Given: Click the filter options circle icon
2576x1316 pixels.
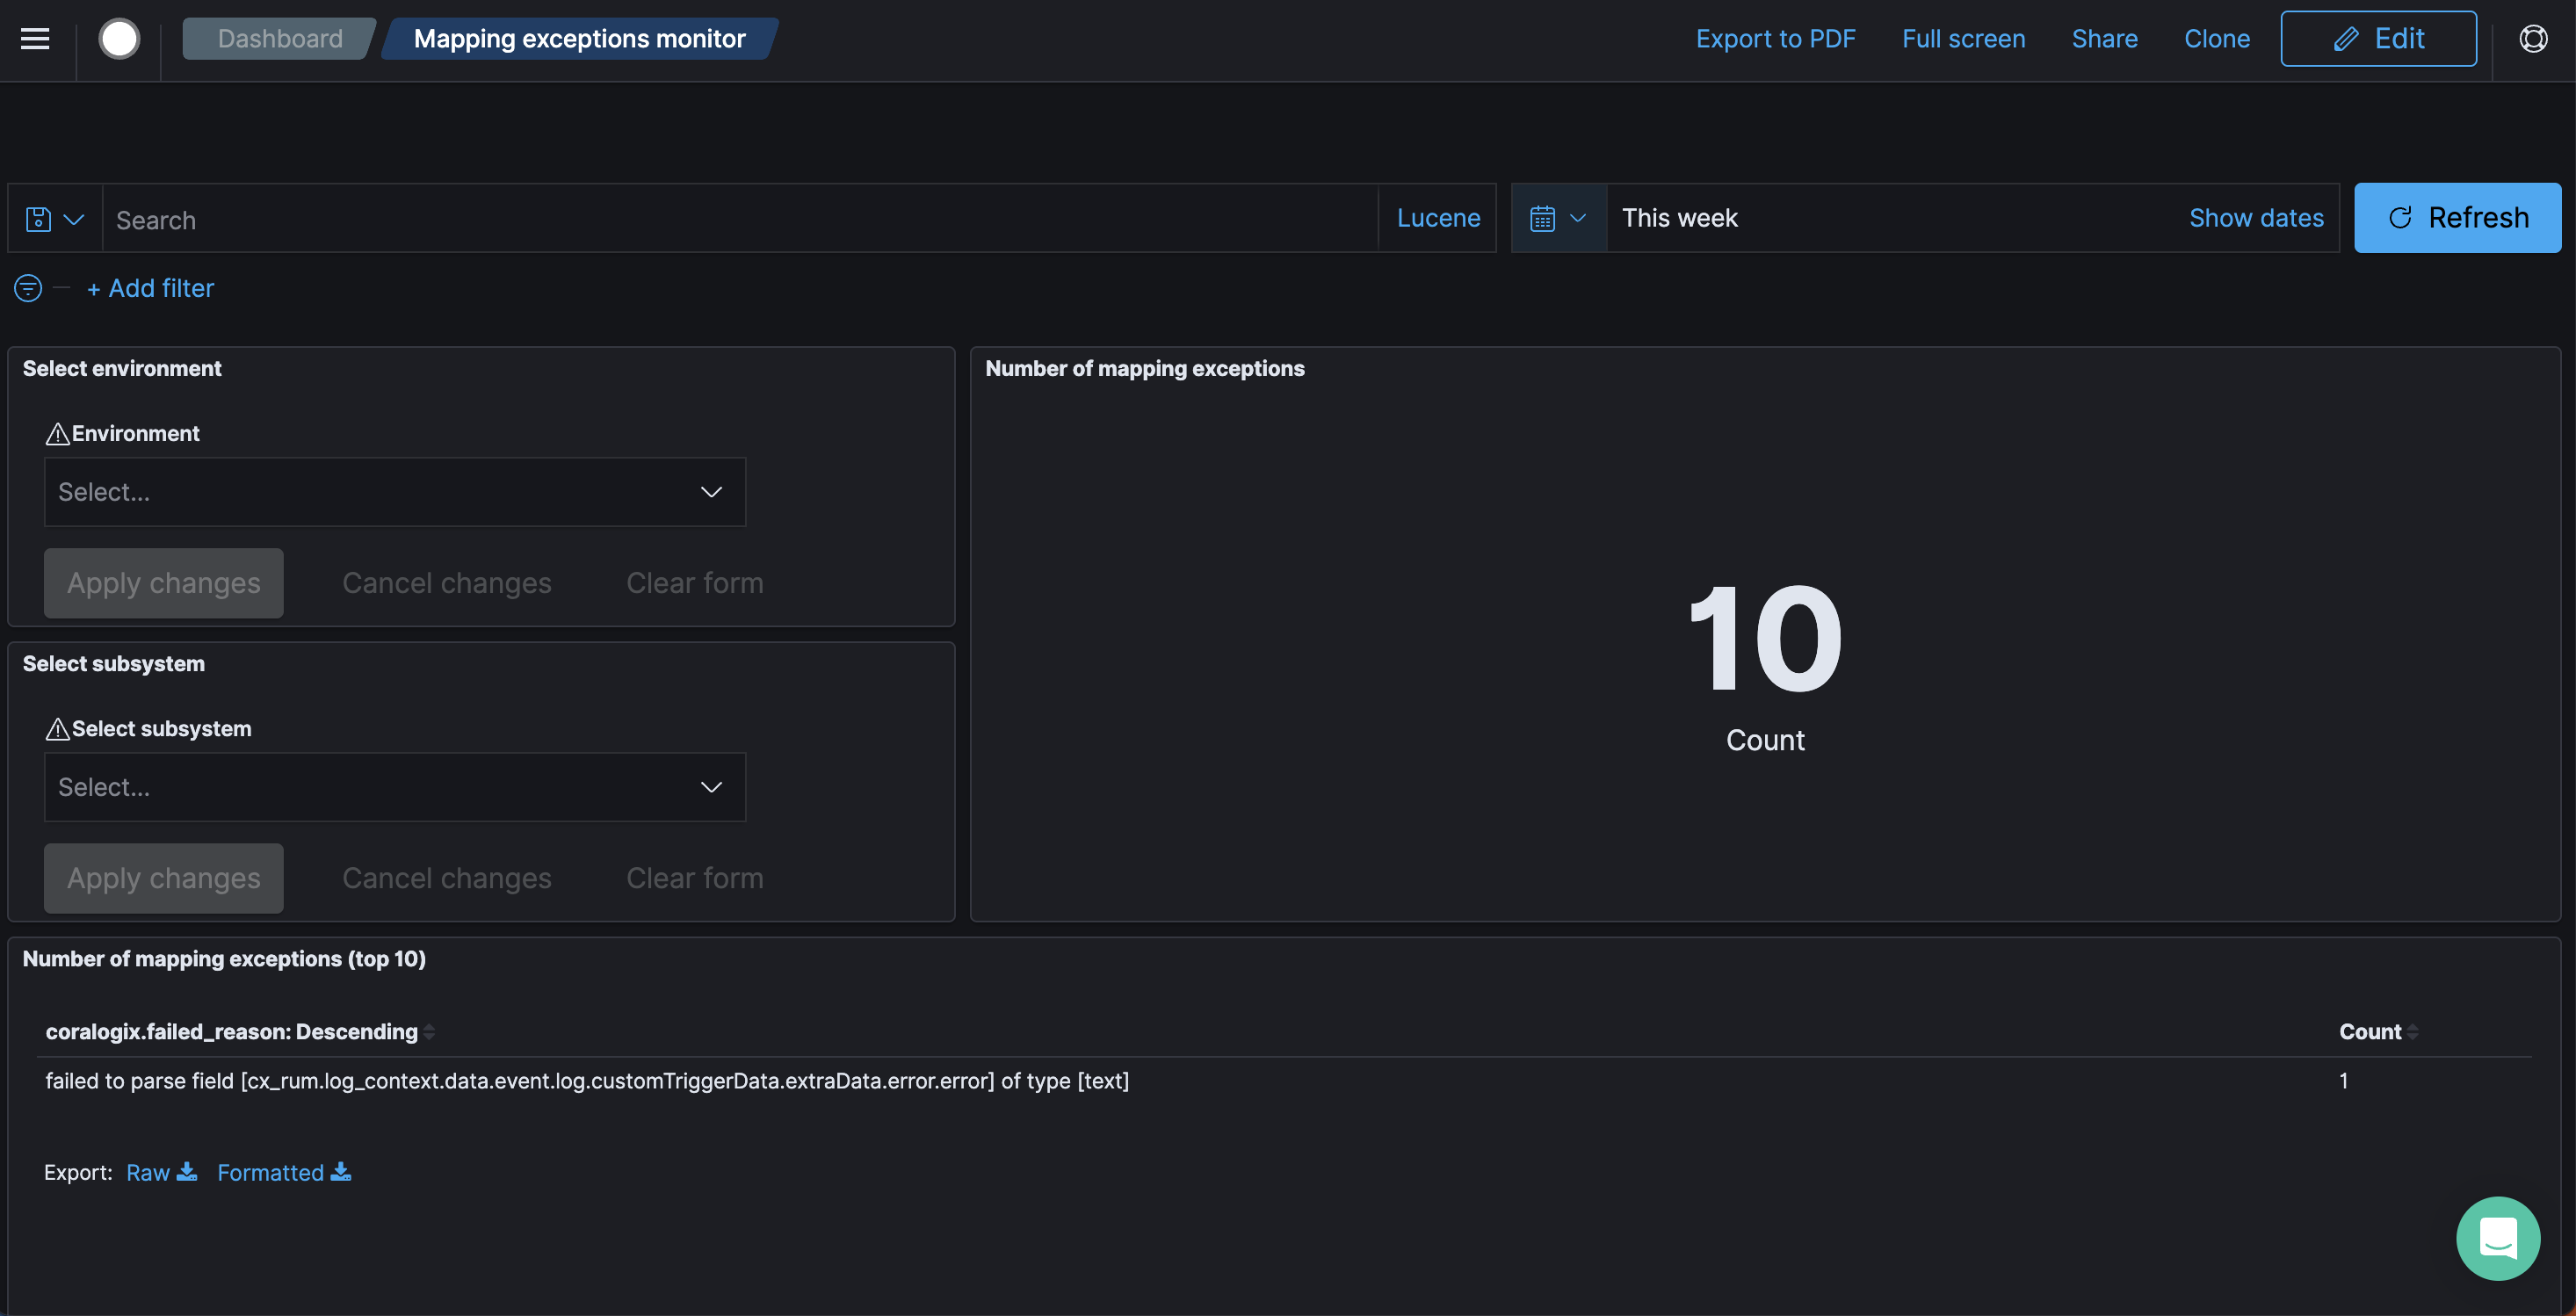Looking at the screenshot, I should pyautogui.click(x=28, y=288).
